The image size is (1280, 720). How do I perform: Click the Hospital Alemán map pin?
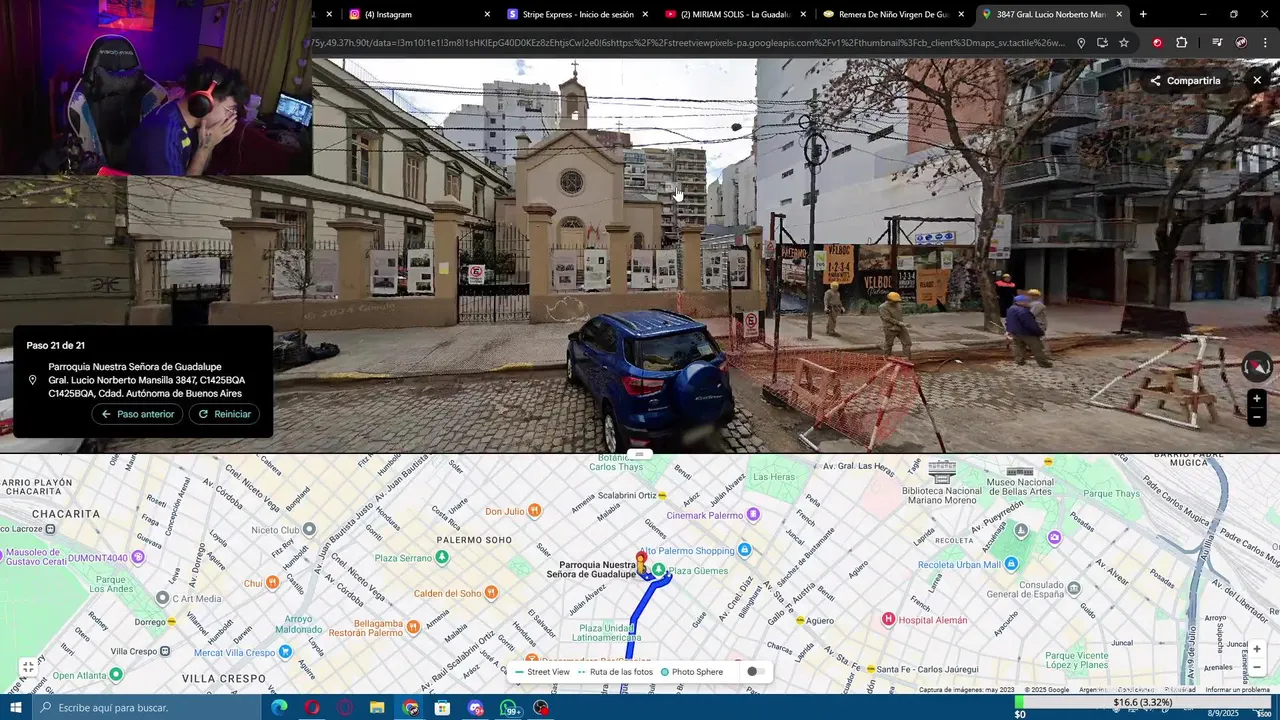(888, 620)
